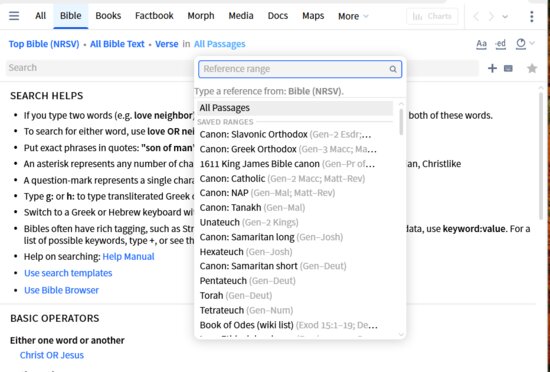The height and width of the screenshot is (372, 550).
Task: Click Use search templates link
Action: (x=68, y=273)
